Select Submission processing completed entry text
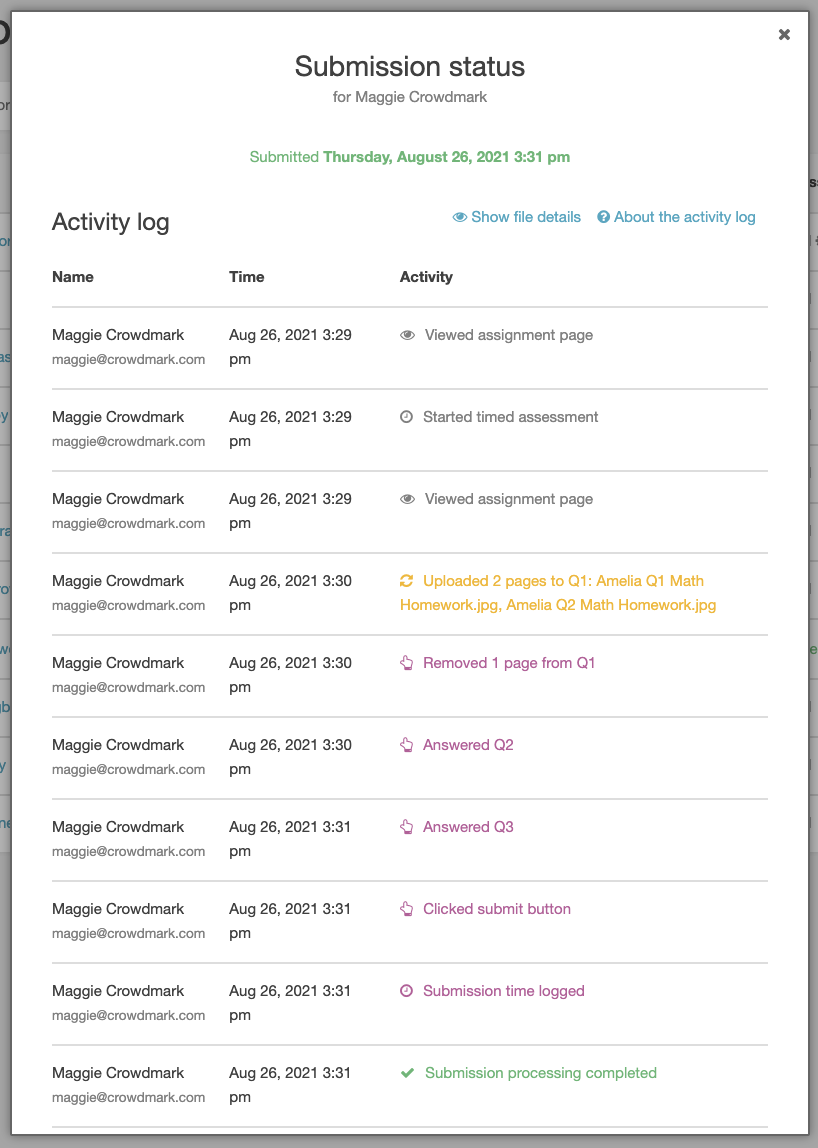The height and width of the screenshot is (1148, 818). pyautogui.click(x=540, y=1073)
